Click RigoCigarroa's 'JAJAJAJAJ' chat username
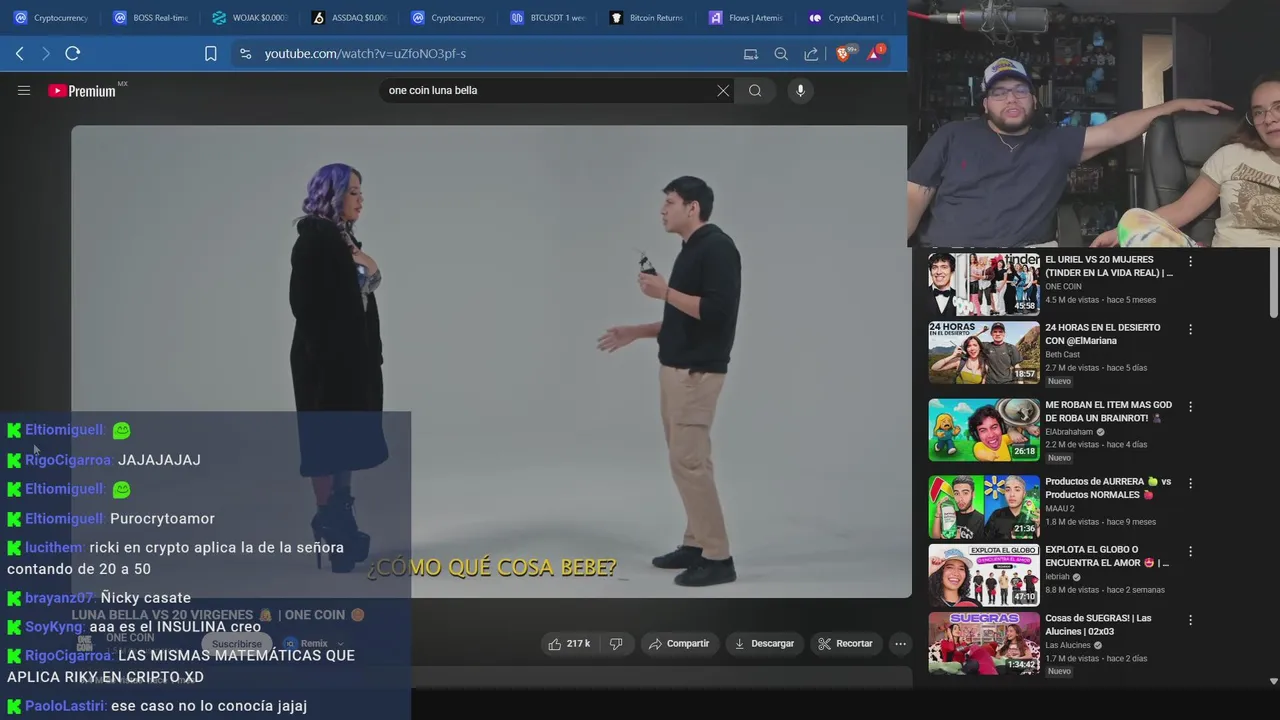This screenshot has width=1280, height=720. (68, 460)
